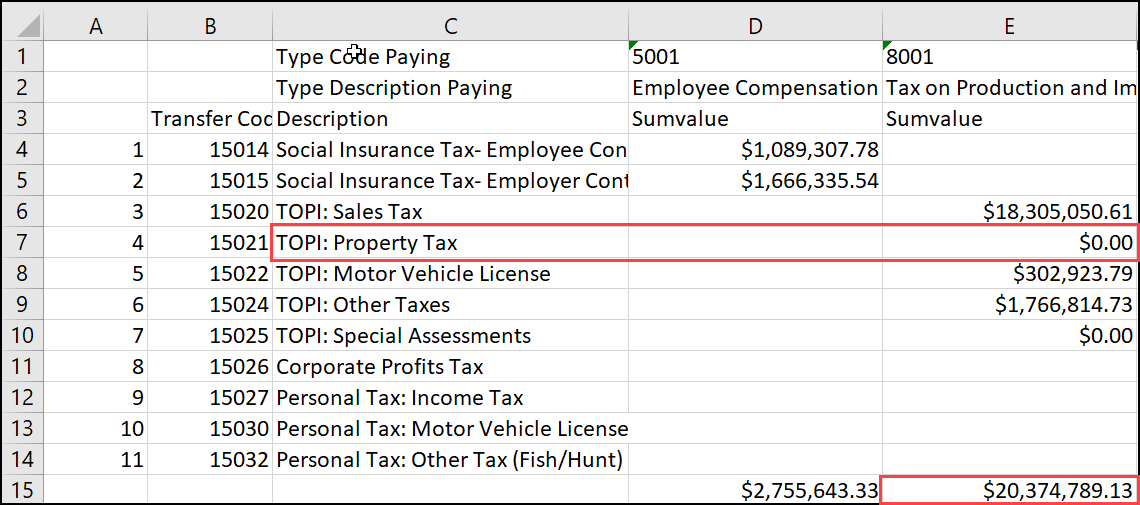
Task: Select column B header
Action: (210, 25)
